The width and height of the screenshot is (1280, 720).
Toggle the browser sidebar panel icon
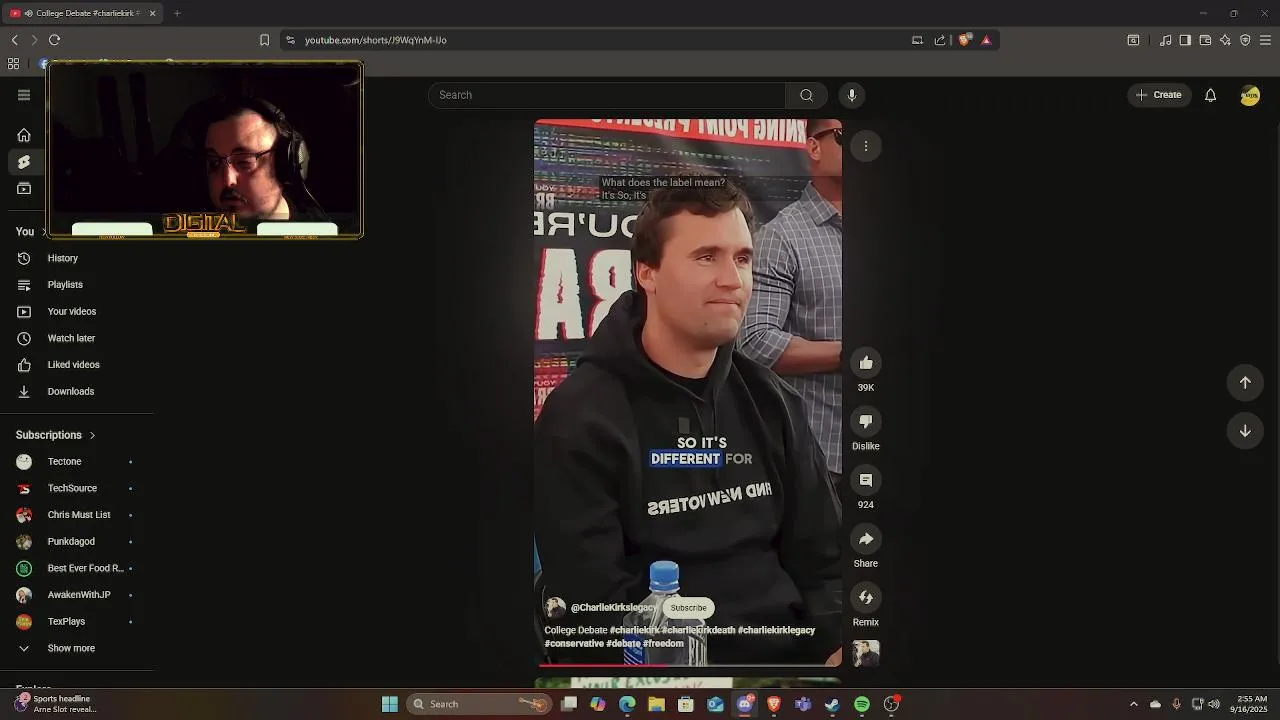pos(1185,40)
